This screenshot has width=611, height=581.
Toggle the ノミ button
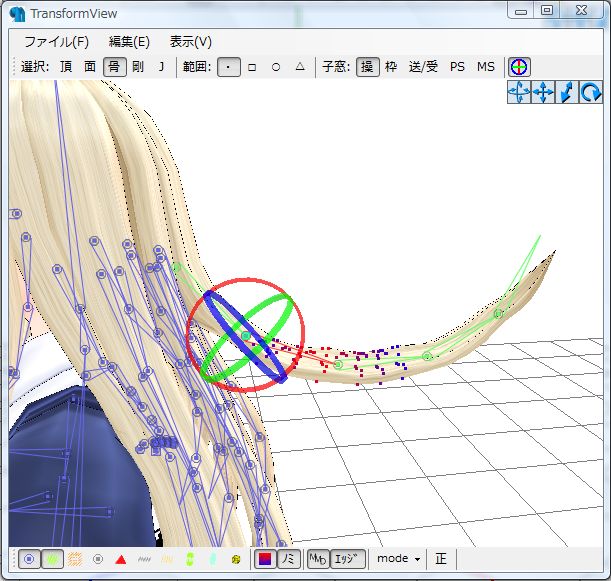[289, 559]
